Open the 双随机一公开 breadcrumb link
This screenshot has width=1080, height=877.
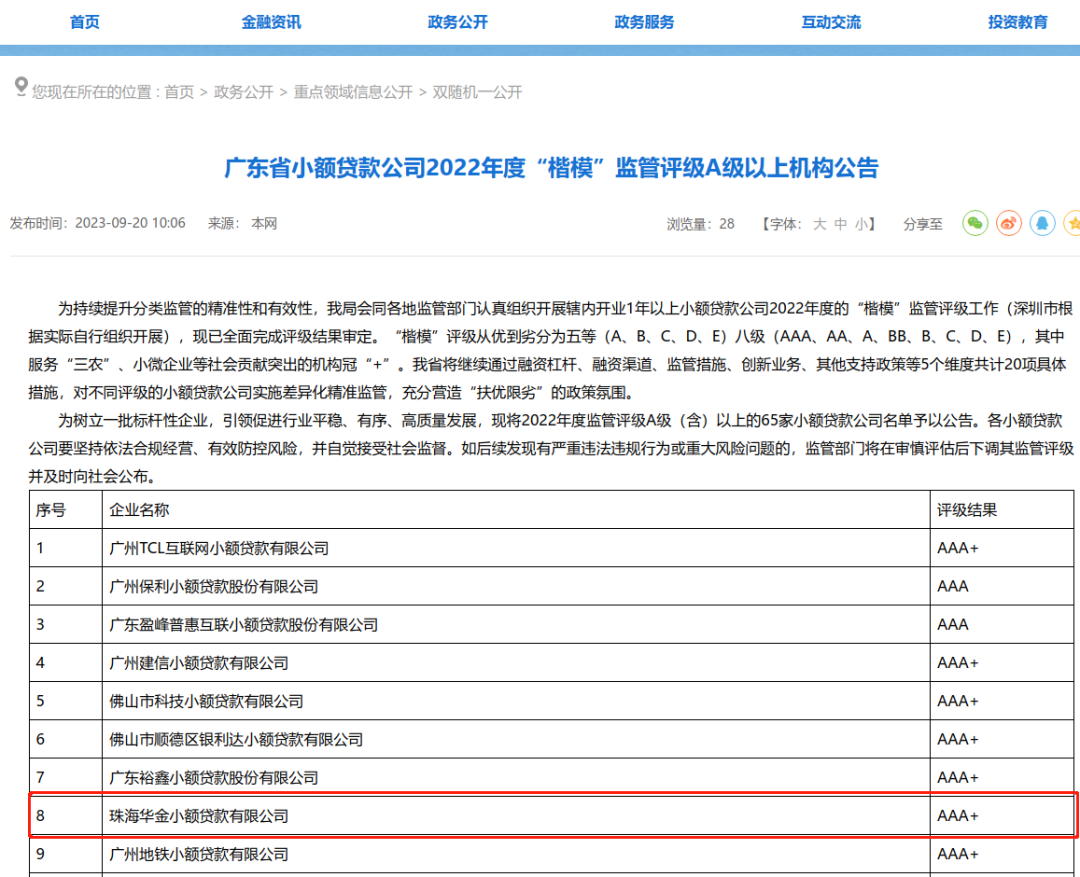[477, 92]
